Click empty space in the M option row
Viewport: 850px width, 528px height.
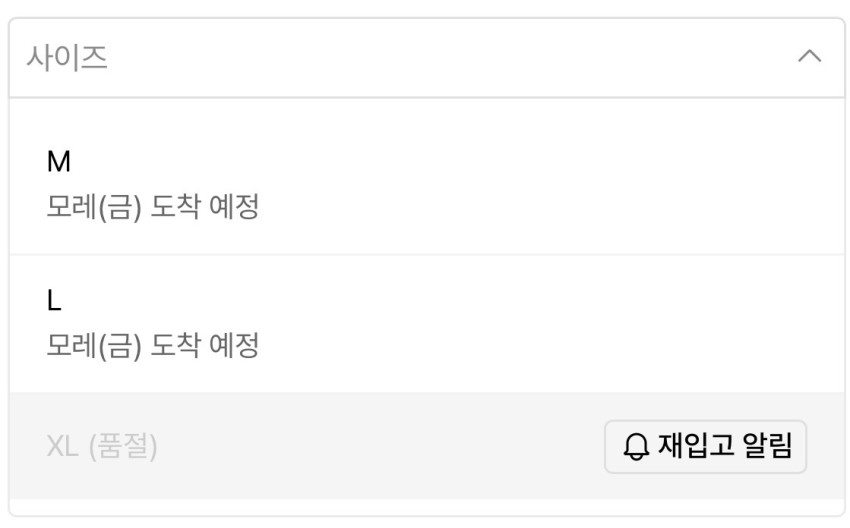click(x=550, y=184)
